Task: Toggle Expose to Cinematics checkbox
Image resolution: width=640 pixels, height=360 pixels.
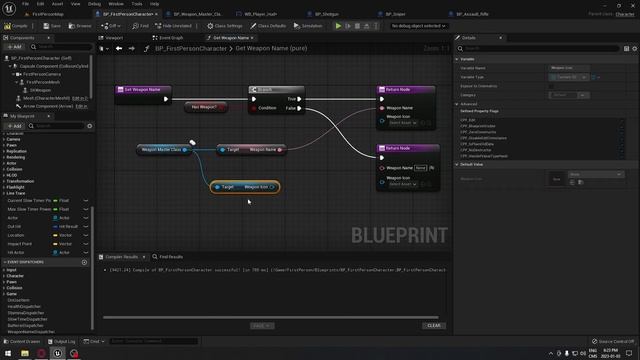Action: click(551, 86)
